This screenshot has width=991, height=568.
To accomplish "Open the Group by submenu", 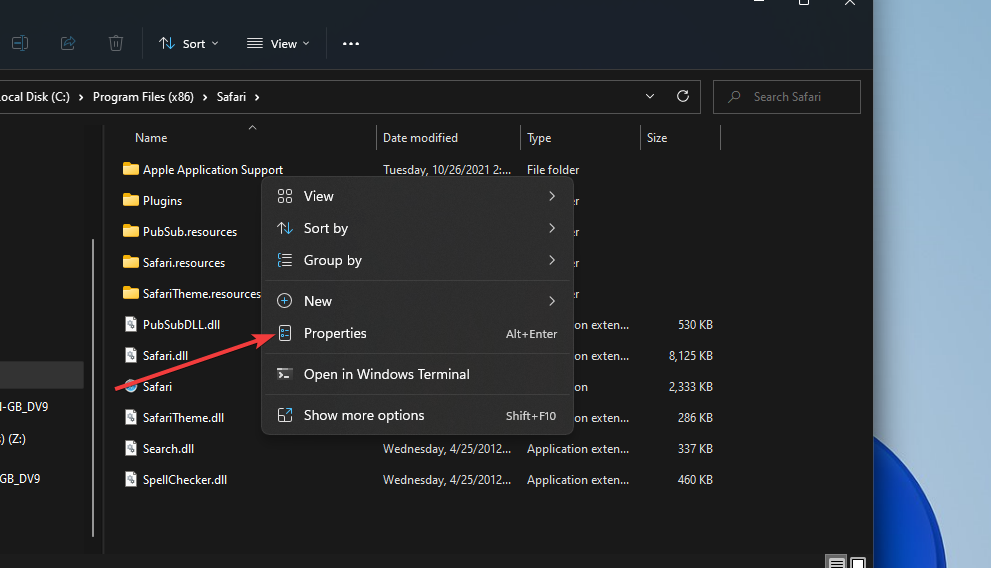I will click(417, 260).
